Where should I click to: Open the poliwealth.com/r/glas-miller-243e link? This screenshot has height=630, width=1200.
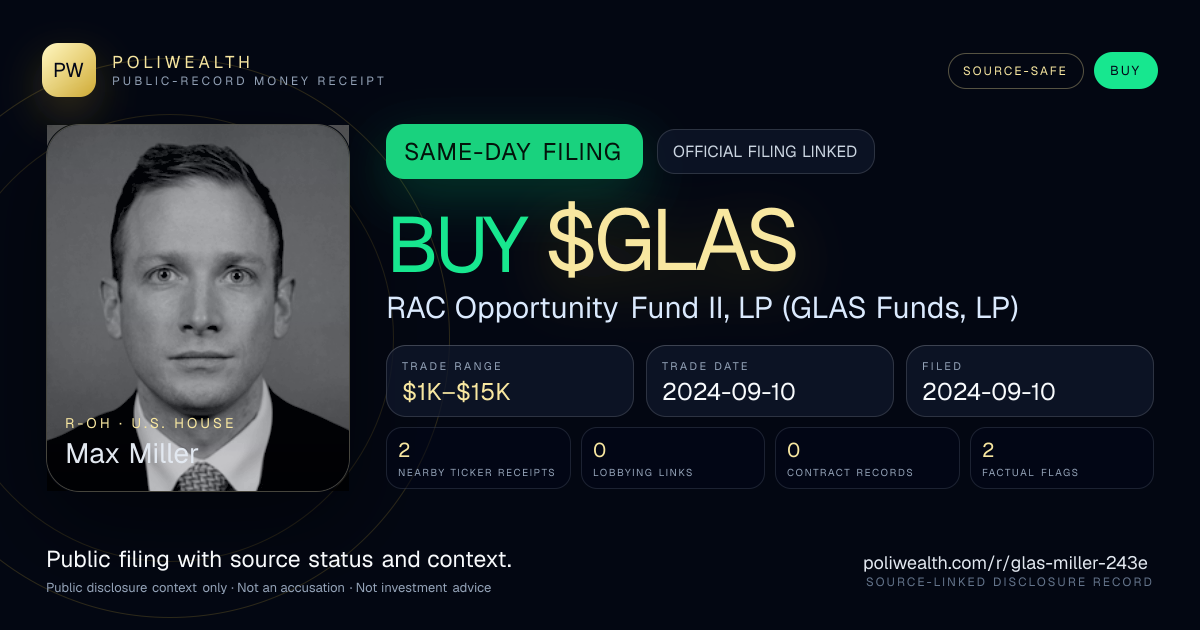1007,563
